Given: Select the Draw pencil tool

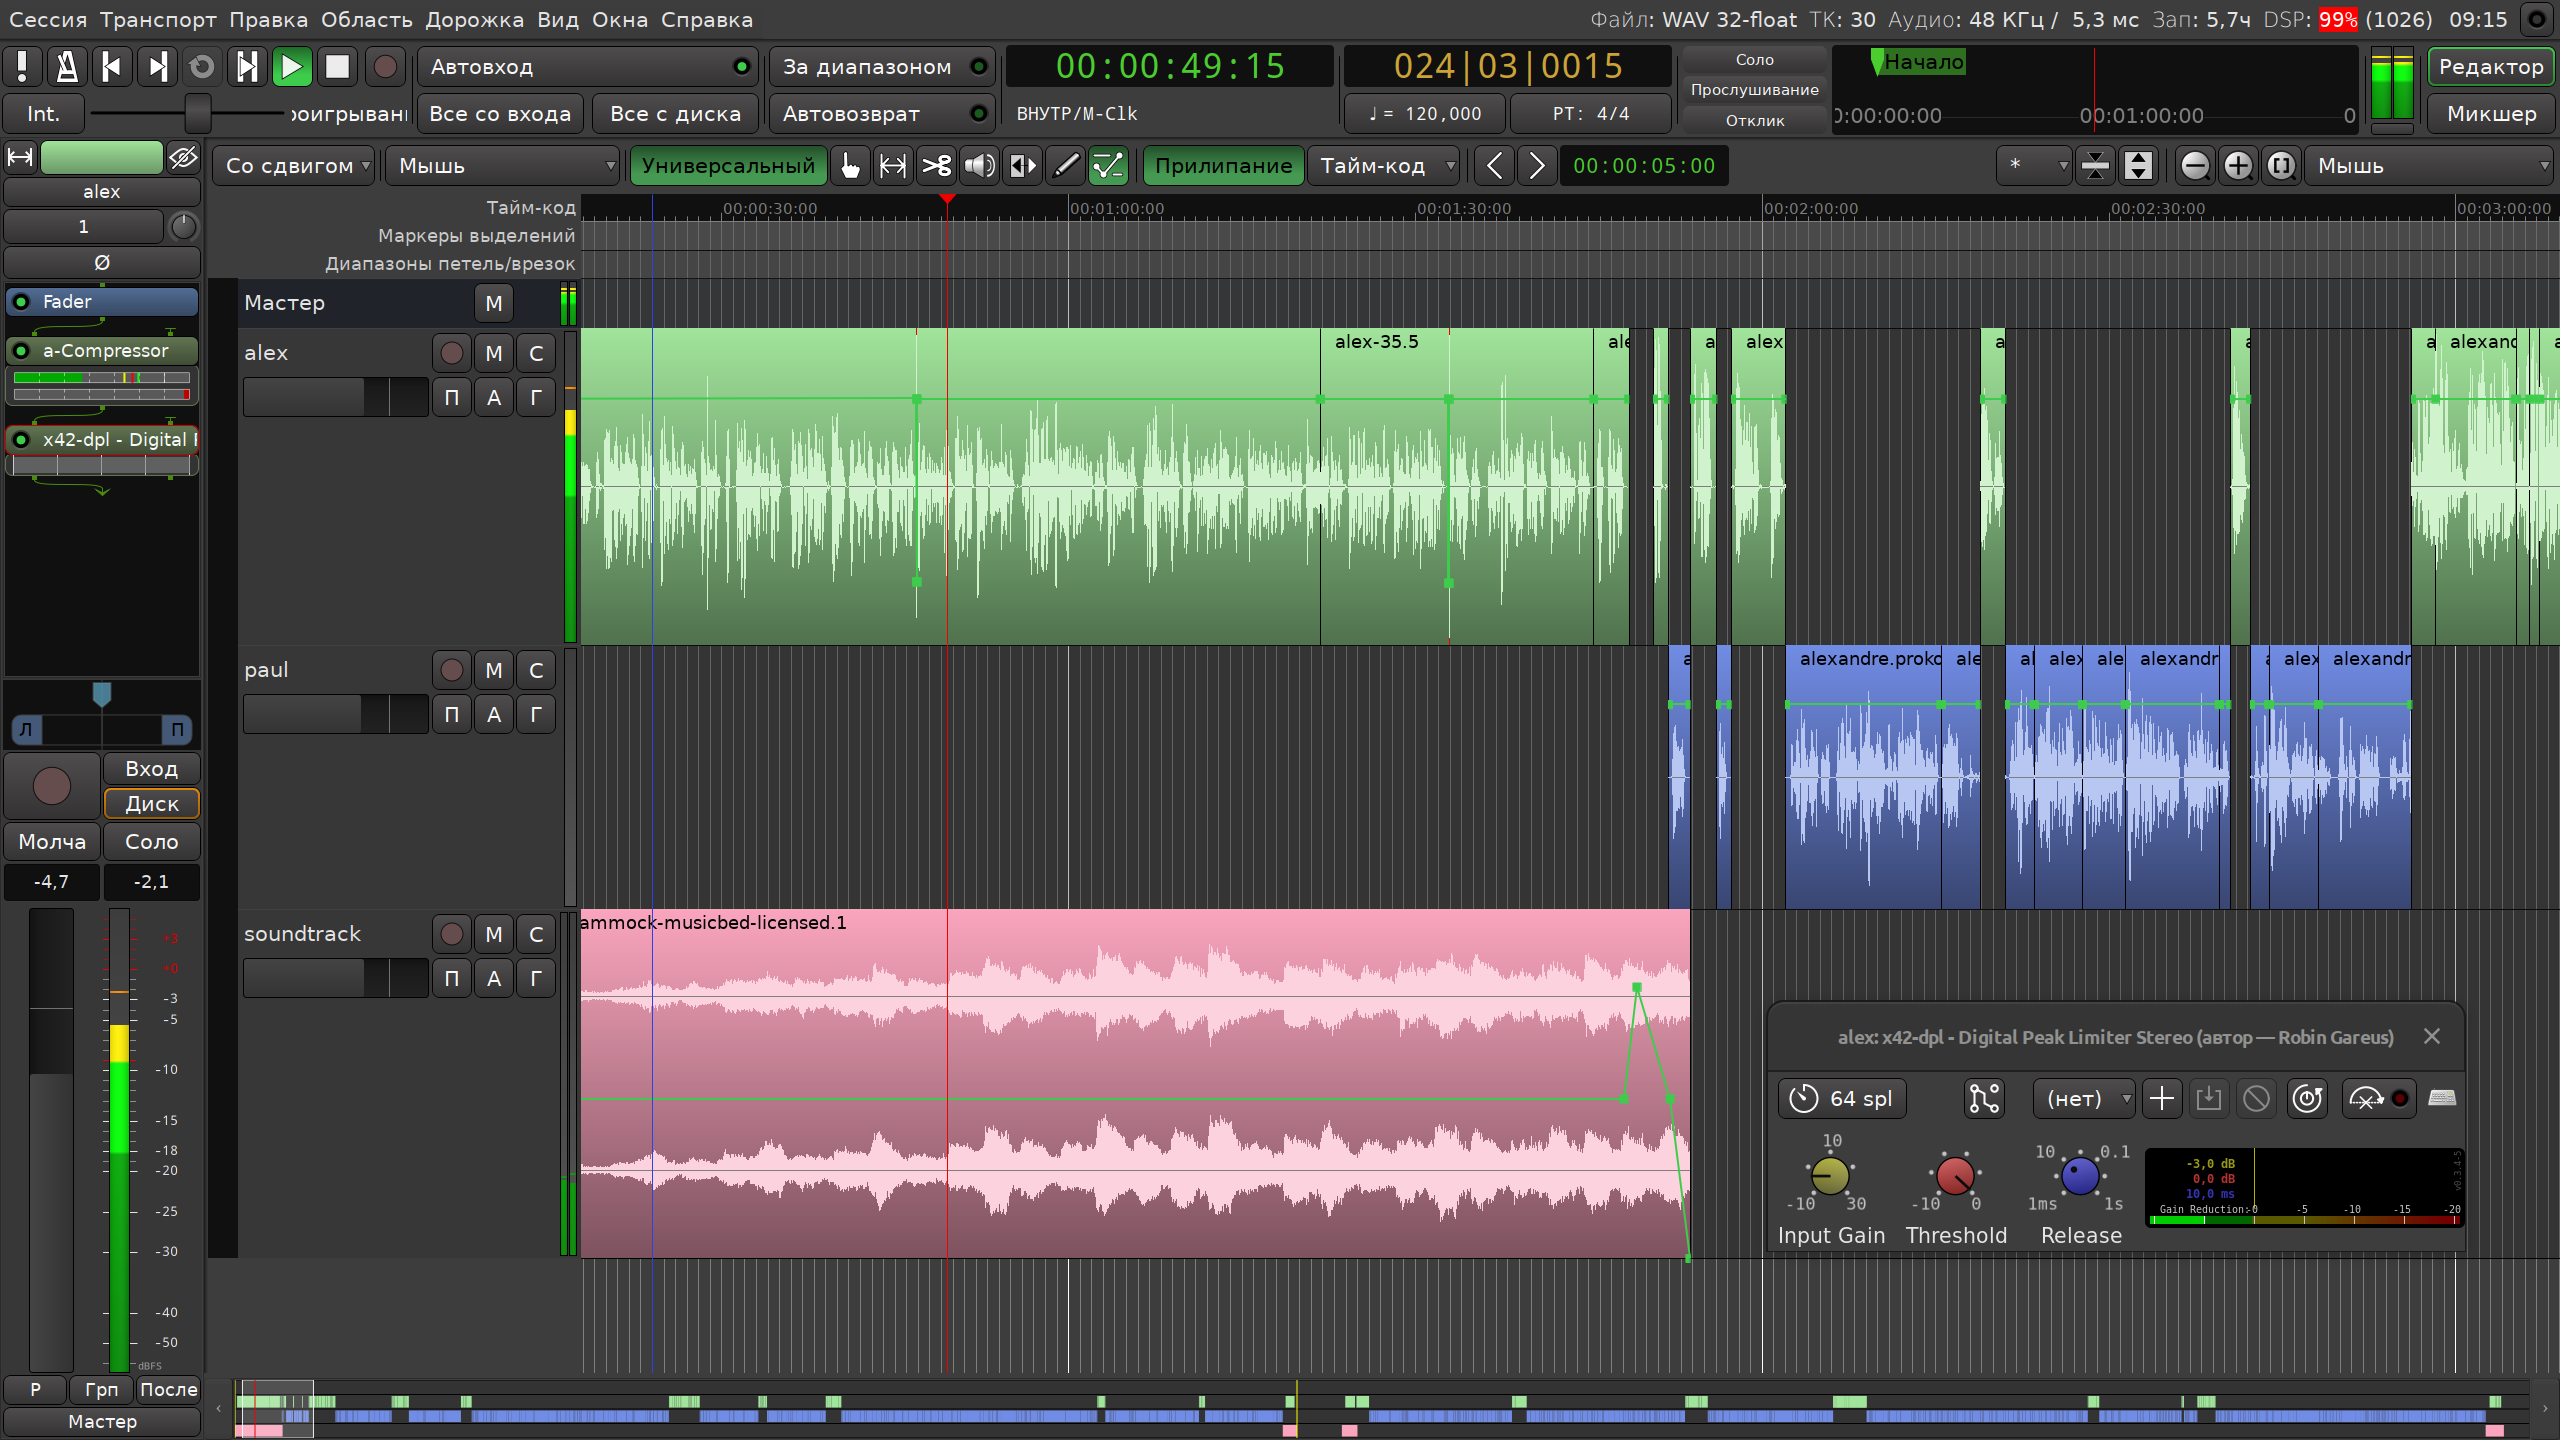Looking at the screenshot, I should pyautogui.click(x=1065, y=166).
